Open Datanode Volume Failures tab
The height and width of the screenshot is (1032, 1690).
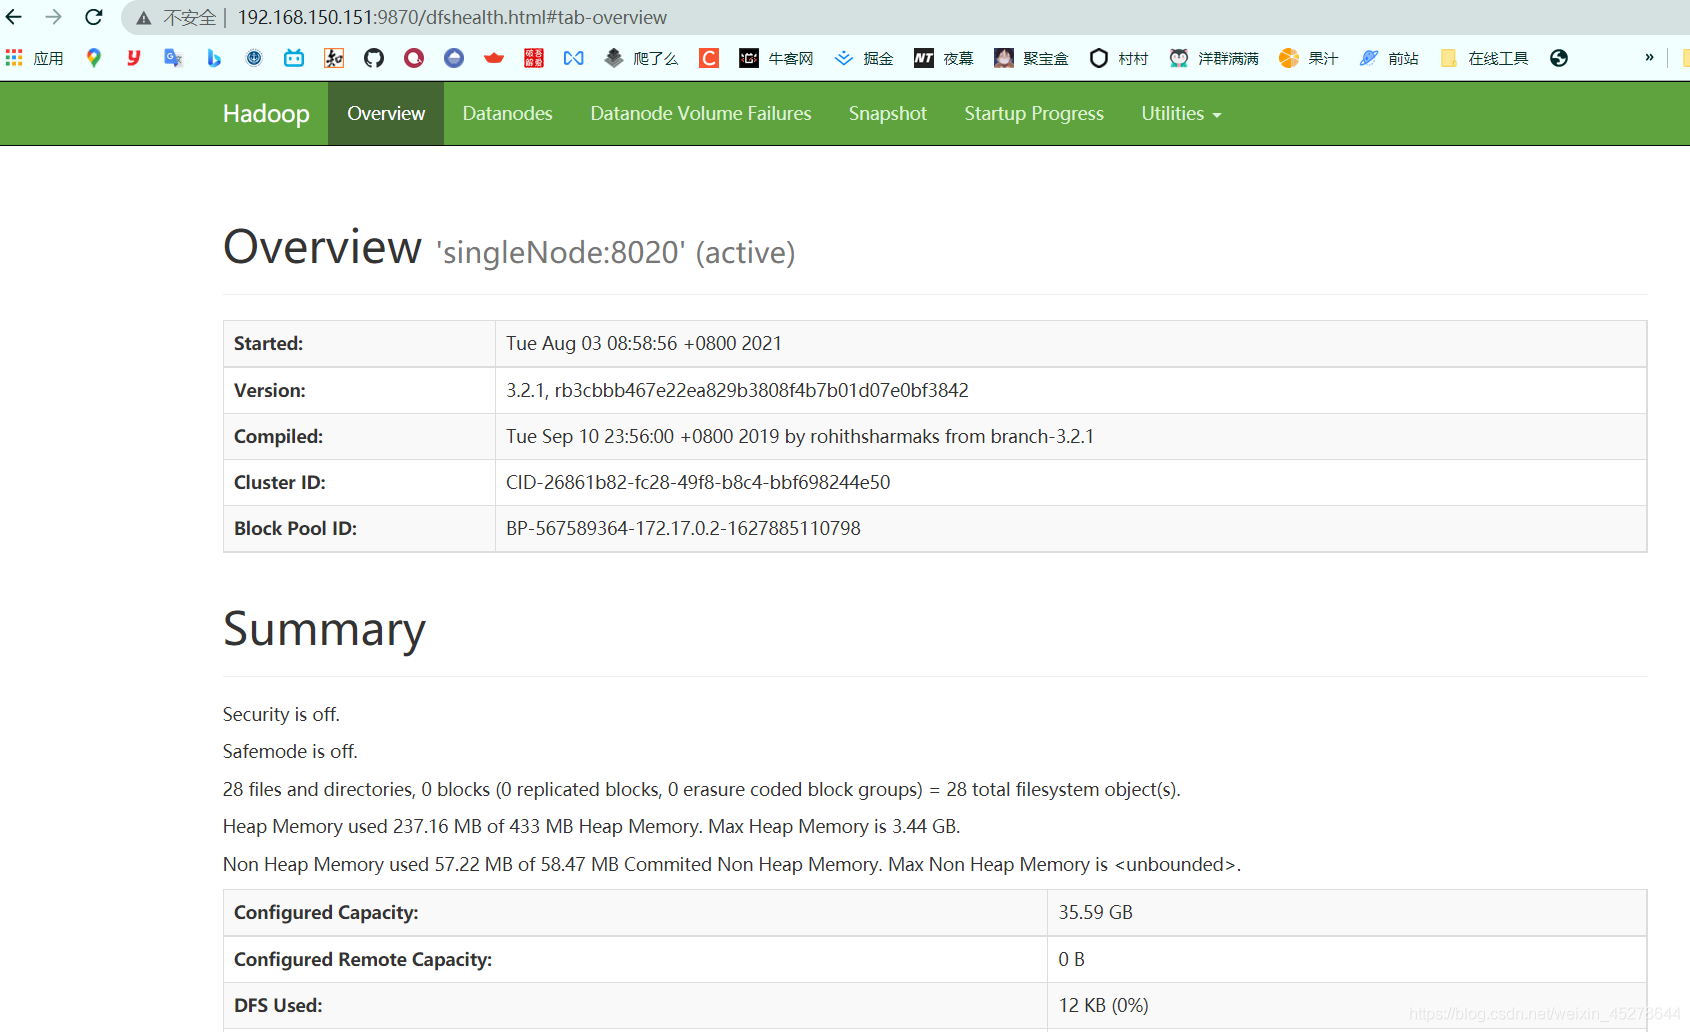[x=701, y=113]
